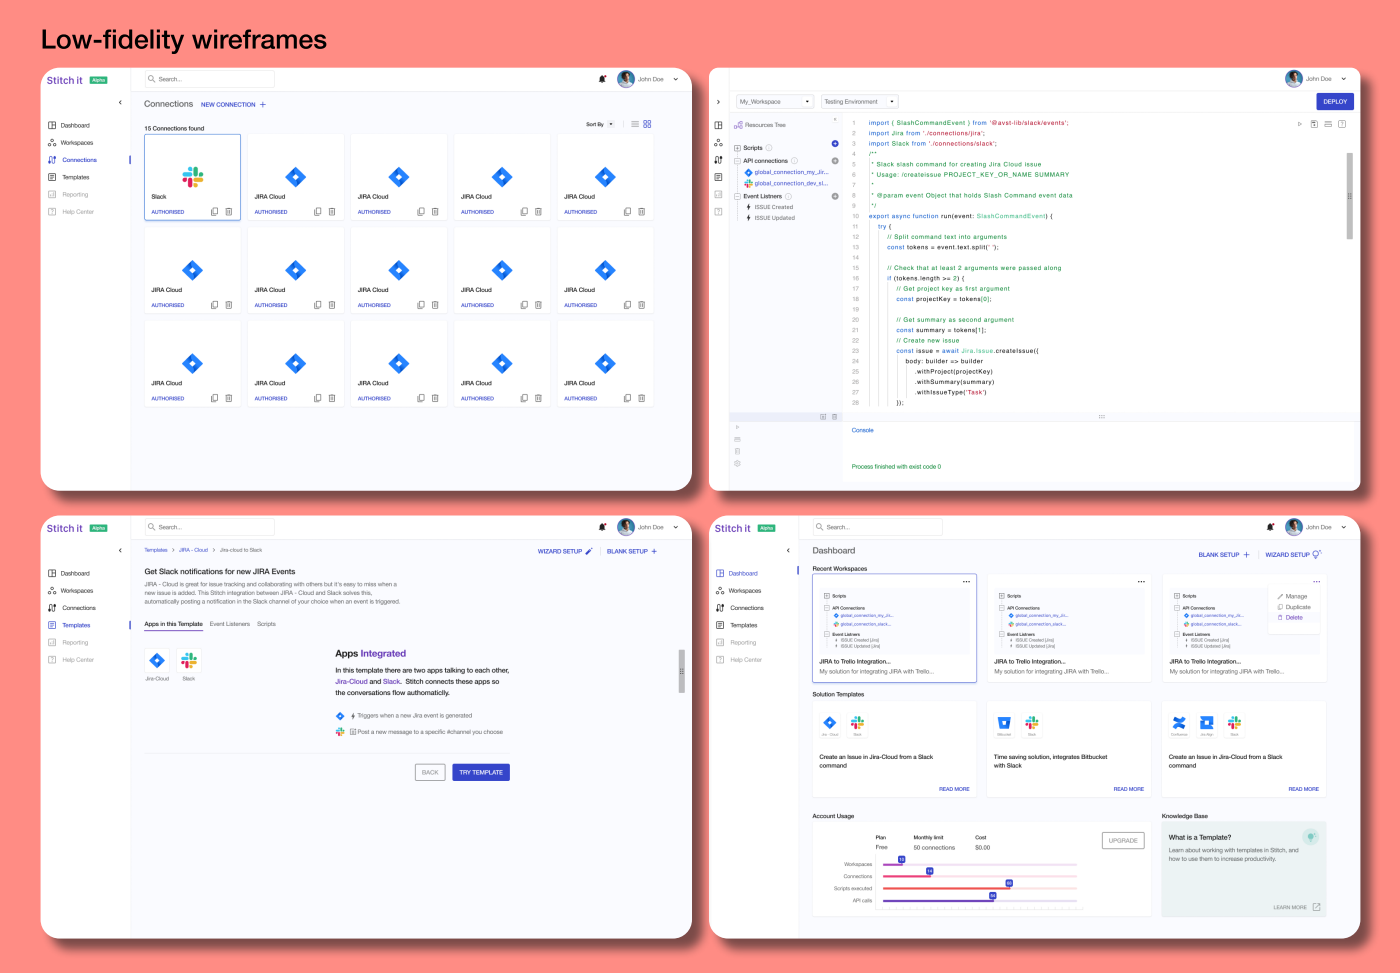Select Jira-Cloud app icon in Templates screen
1400x973 pixels.
[x=157, y=660]
